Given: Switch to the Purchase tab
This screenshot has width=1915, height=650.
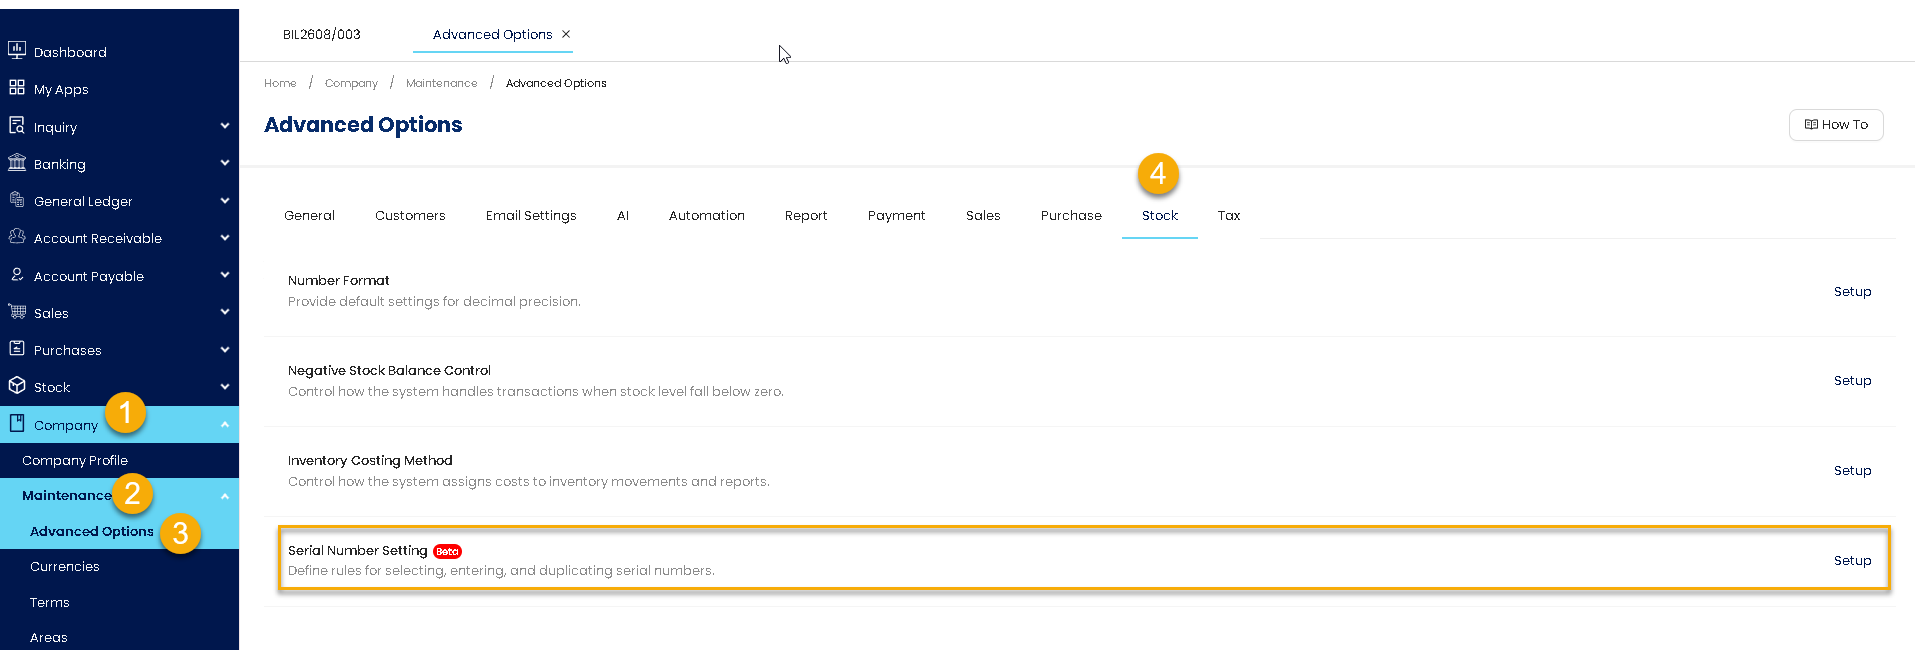Looking at the screenshot, I should click(x=1071, y=215).
